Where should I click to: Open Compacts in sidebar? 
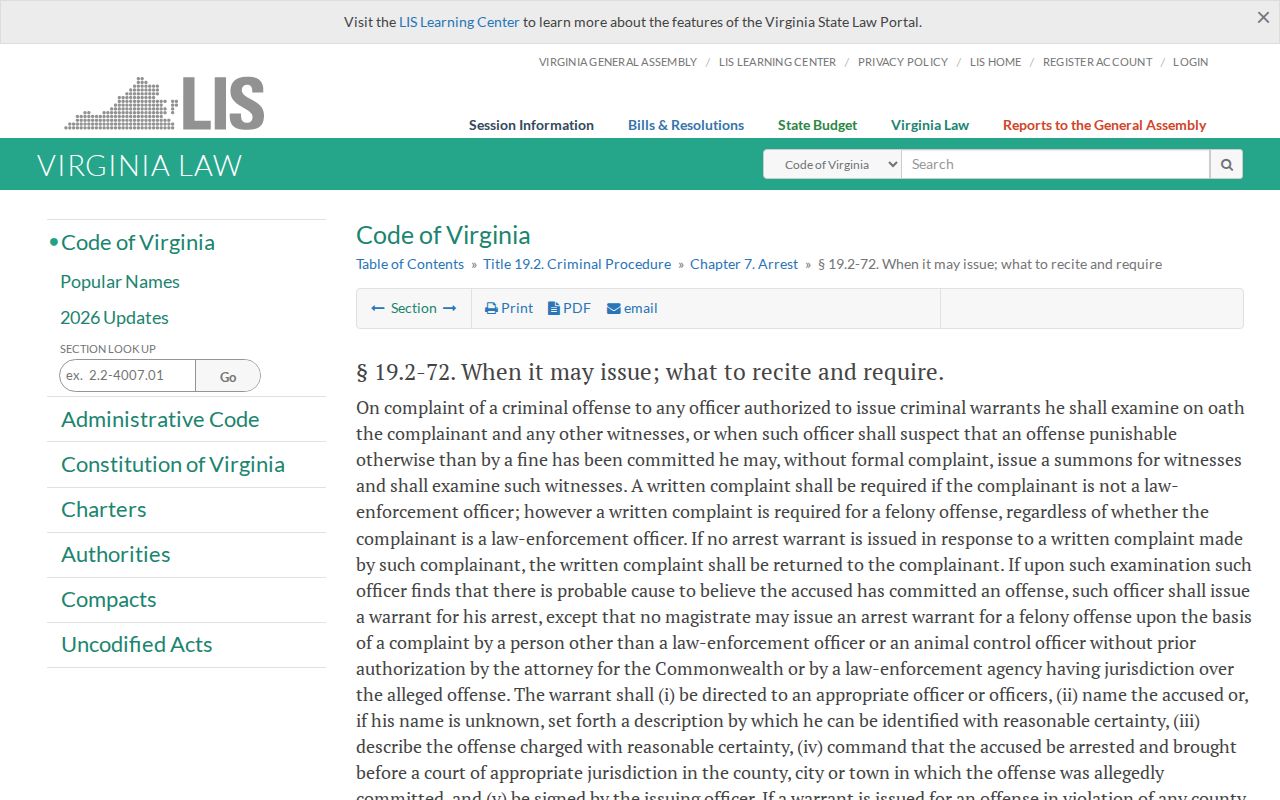(109, 600)
